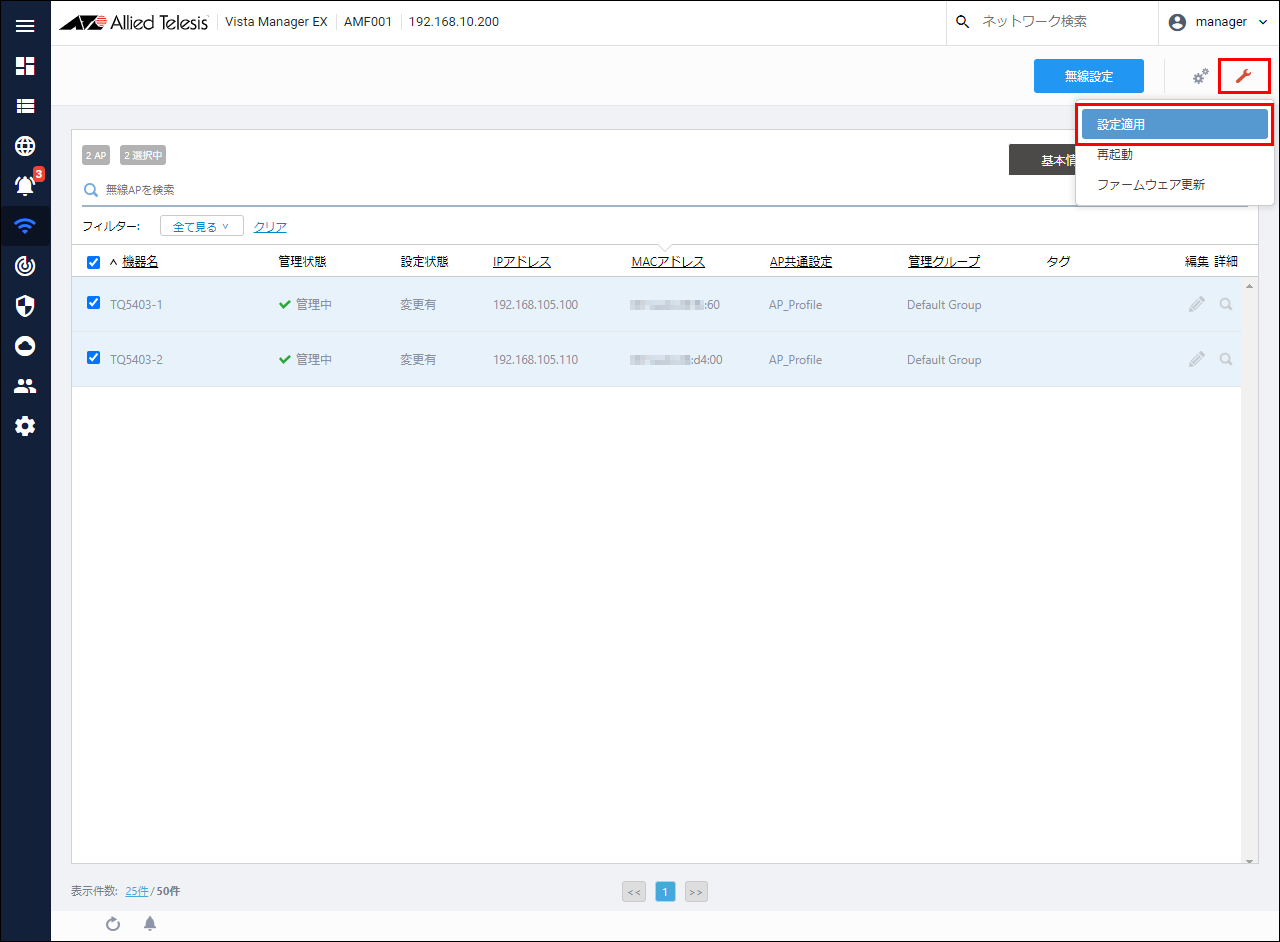Open the dashboard icon in sidebar

[25, 66]
